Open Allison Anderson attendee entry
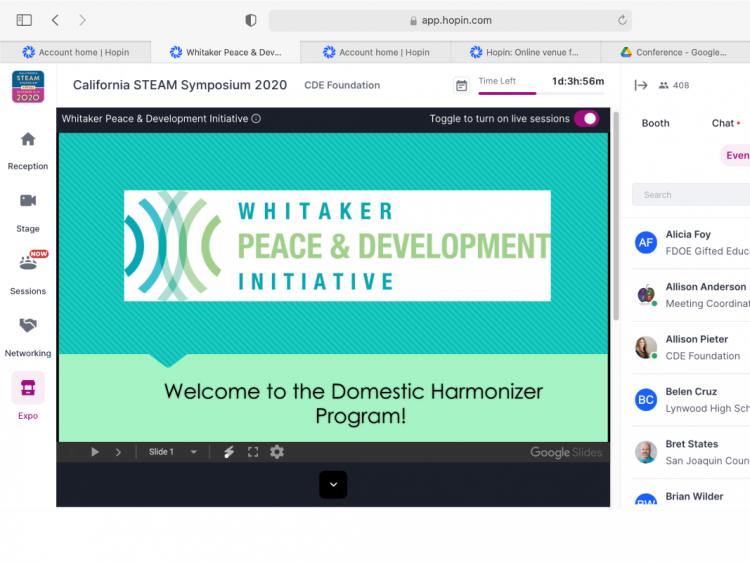750x562 pixels. [x=691, y=295]
